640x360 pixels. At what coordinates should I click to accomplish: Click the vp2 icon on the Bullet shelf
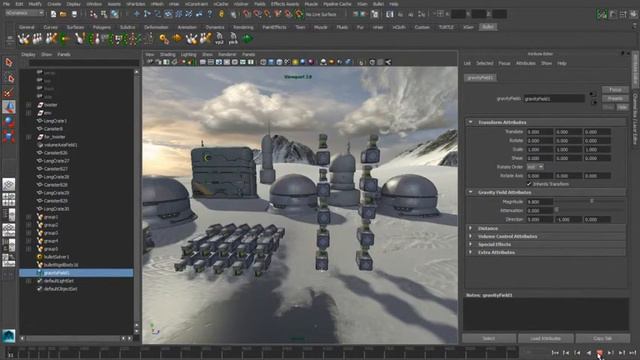click(220, 39)
